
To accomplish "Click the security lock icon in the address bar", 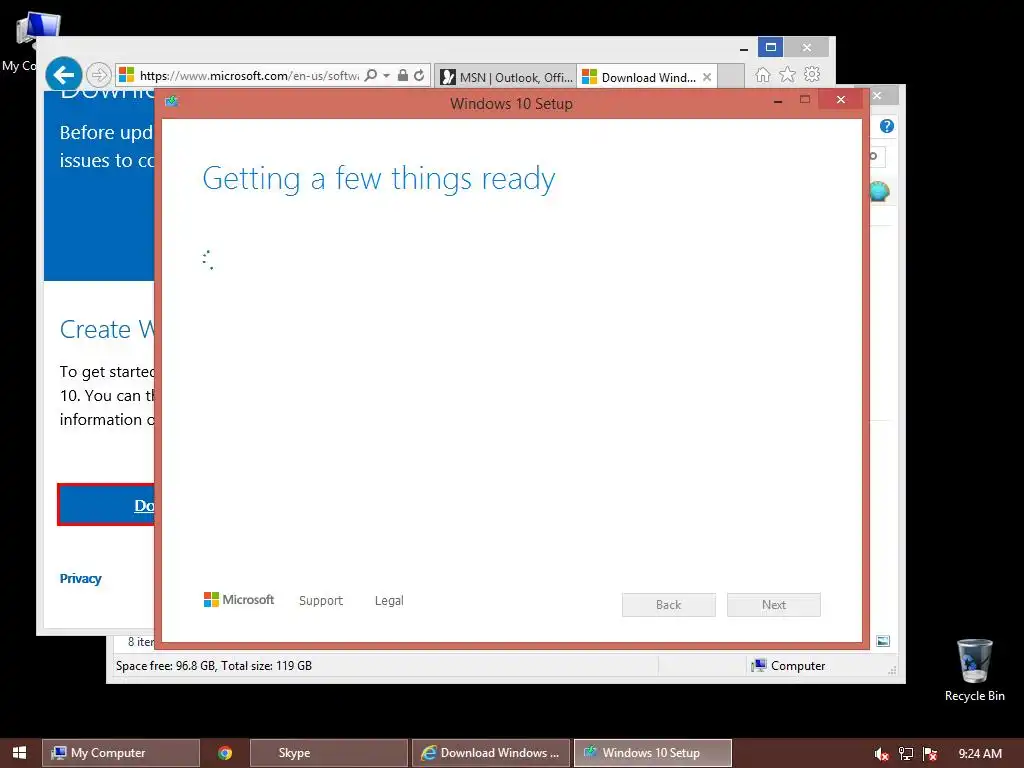I will 403,75.
